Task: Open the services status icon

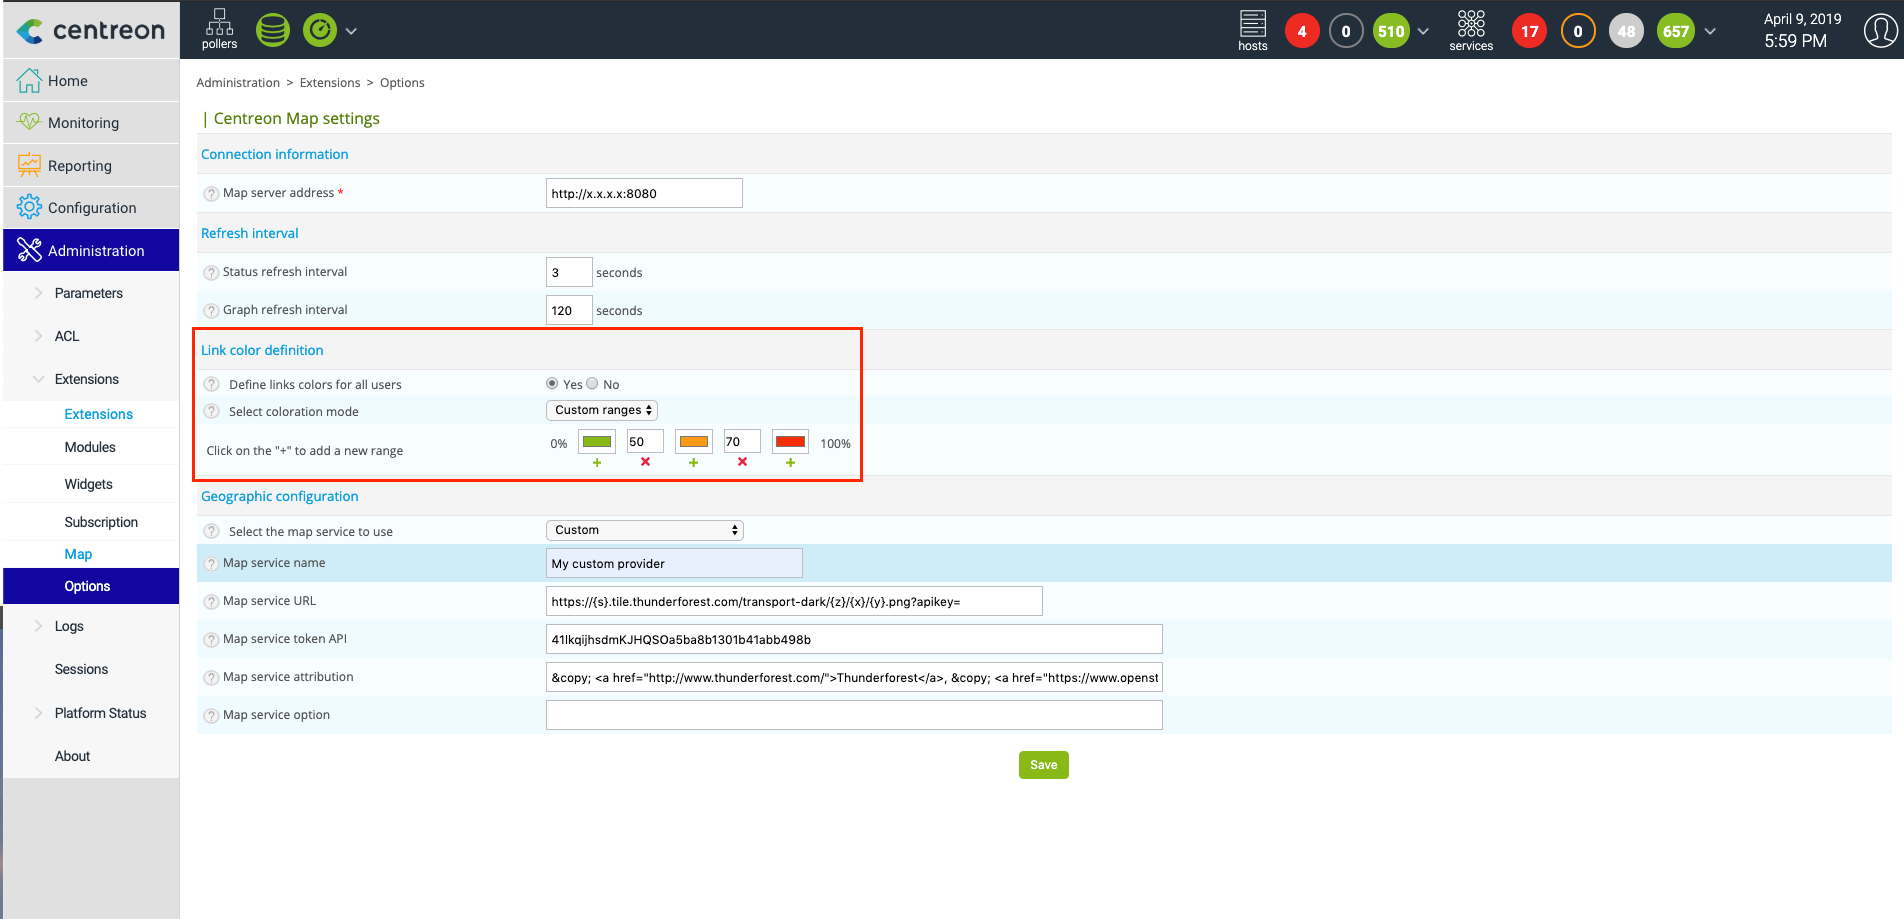Action: [1470, 30]
